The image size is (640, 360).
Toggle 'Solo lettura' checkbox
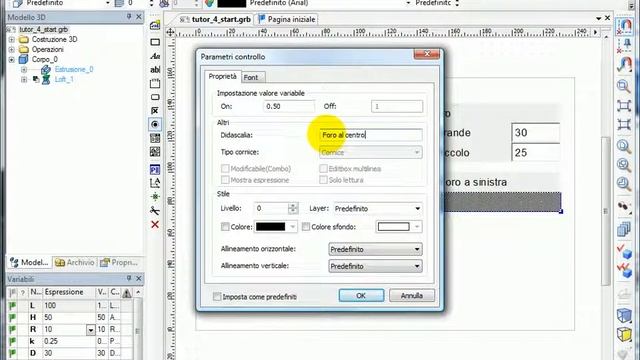point(323,180)
